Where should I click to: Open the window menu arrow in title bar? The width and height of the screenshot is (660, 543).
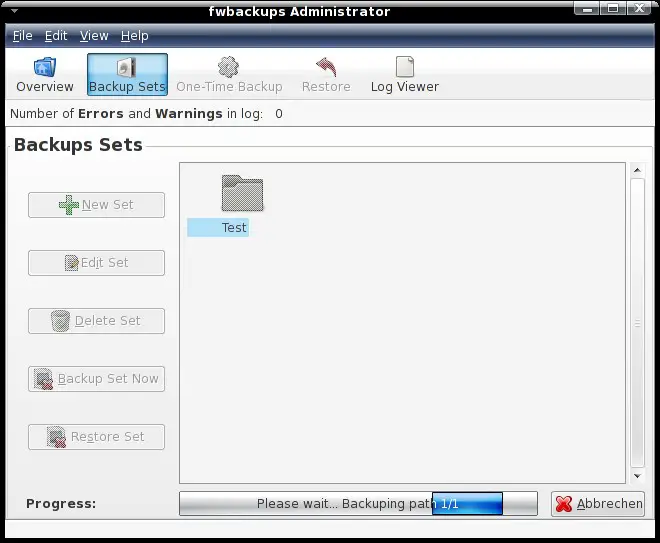tap(14, 11)
